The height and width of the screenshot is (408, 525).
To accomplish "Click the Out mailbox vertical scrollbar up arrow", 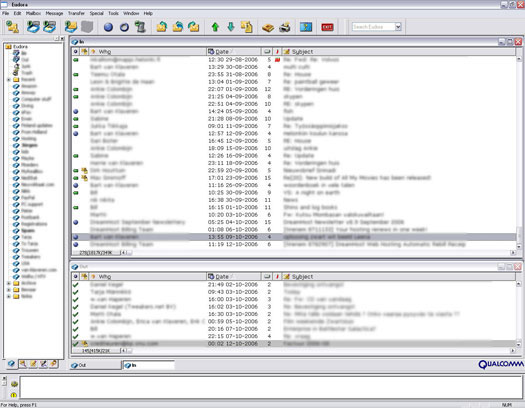I will [x=519, y=284].
